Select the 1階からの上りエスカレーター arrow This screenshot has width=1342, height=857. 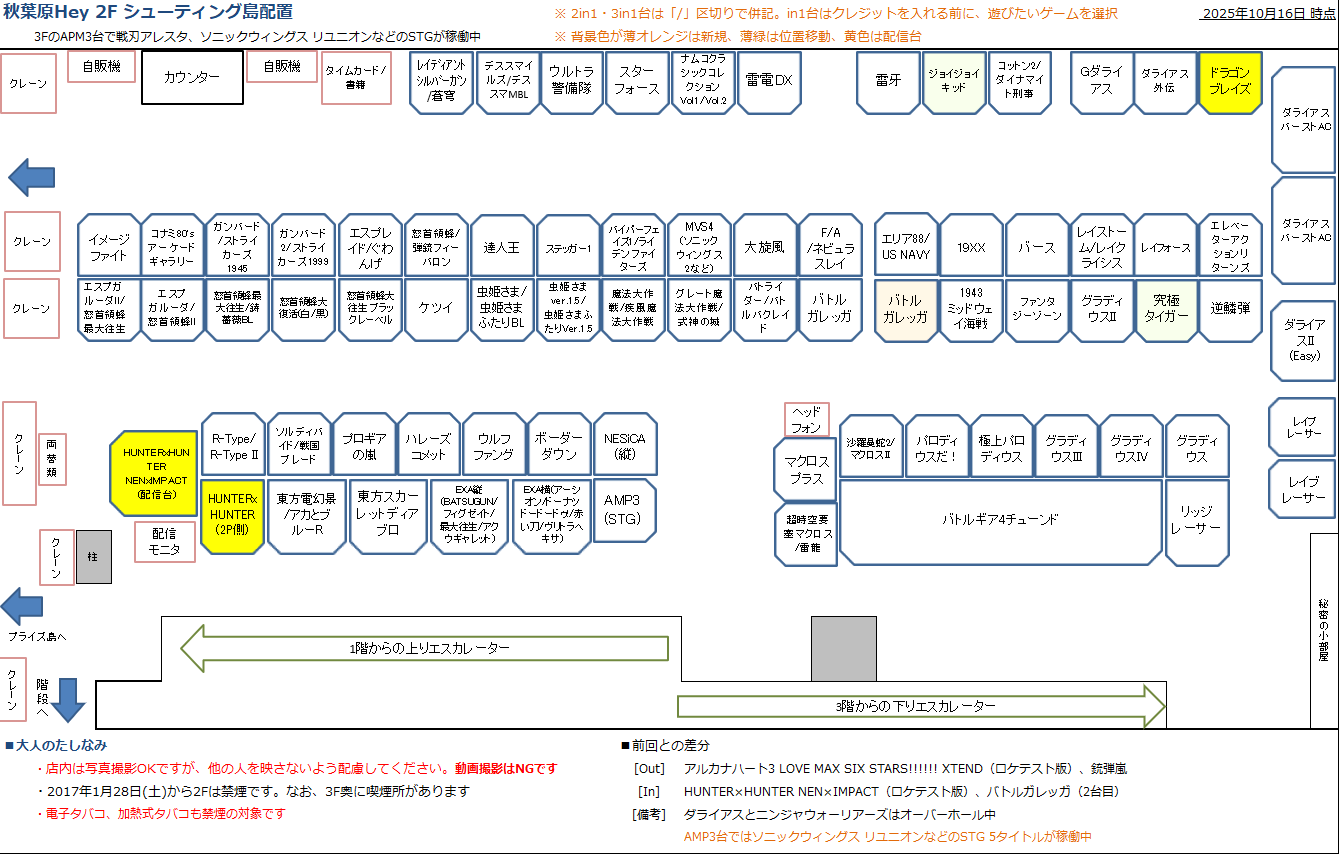(x=423, y=648)
